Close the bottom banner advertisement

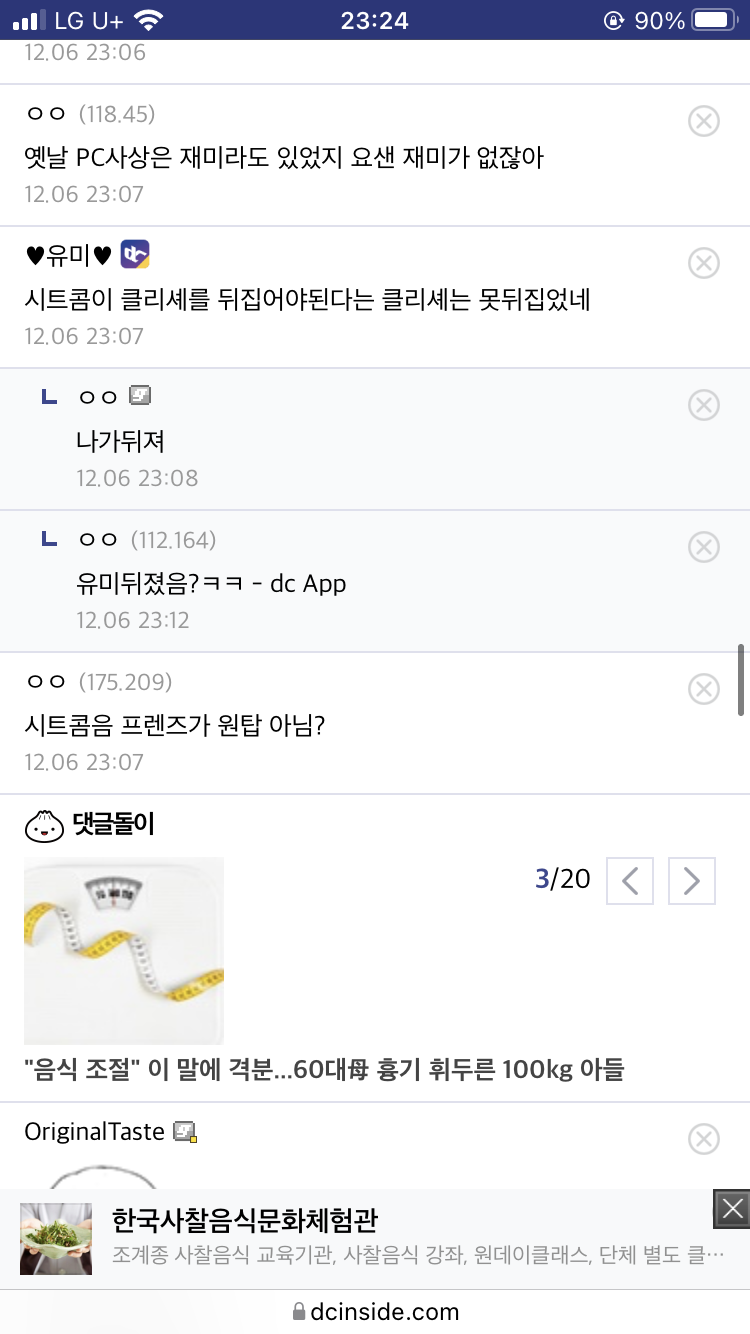click(733, 1208)
